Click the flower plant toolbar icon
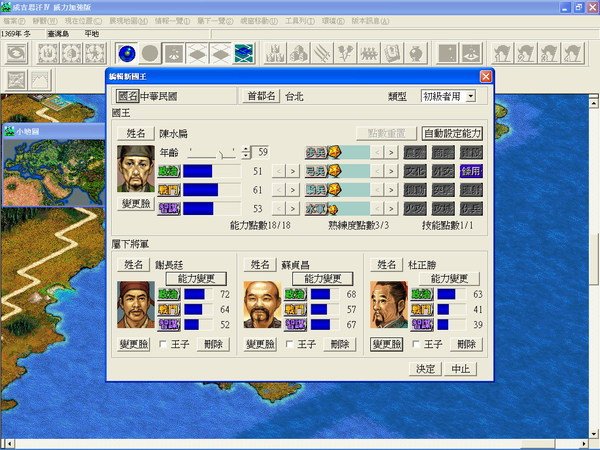The image size is (600, 450). (x=345, y=53)
